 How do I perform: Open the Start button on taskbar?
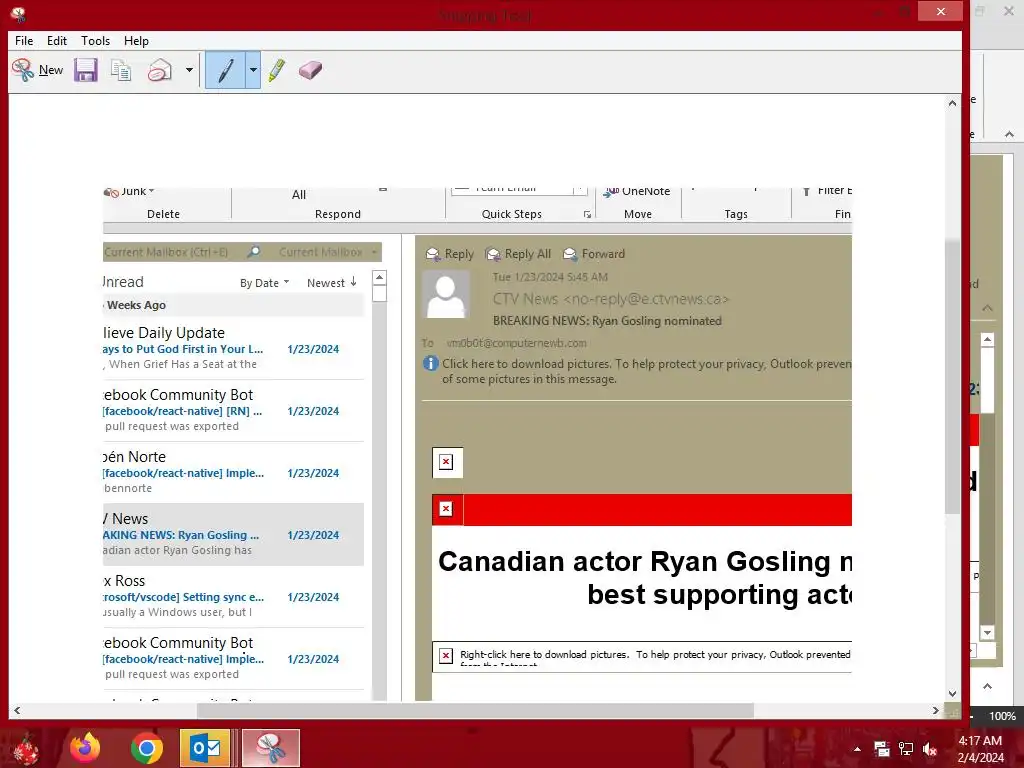click(x=26, y=748)
